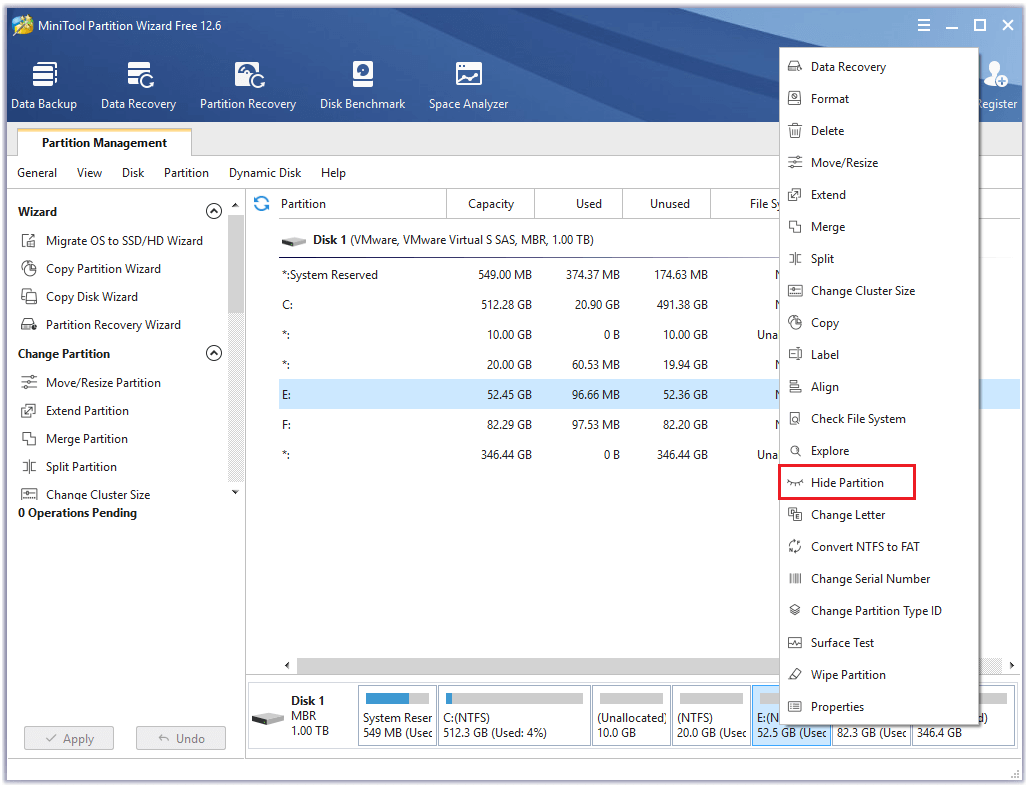Choose Surface Test in context menu

point(878,643)
